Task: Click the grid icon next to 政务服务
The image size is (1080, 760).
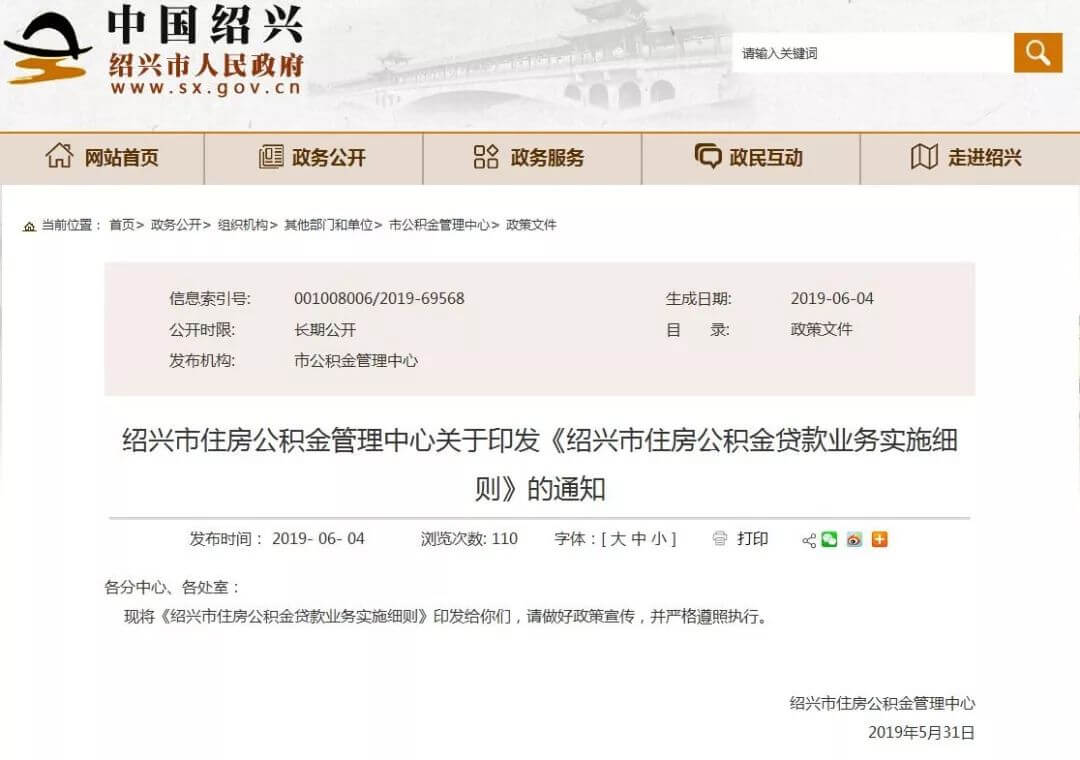Action: tap(486, 157)
